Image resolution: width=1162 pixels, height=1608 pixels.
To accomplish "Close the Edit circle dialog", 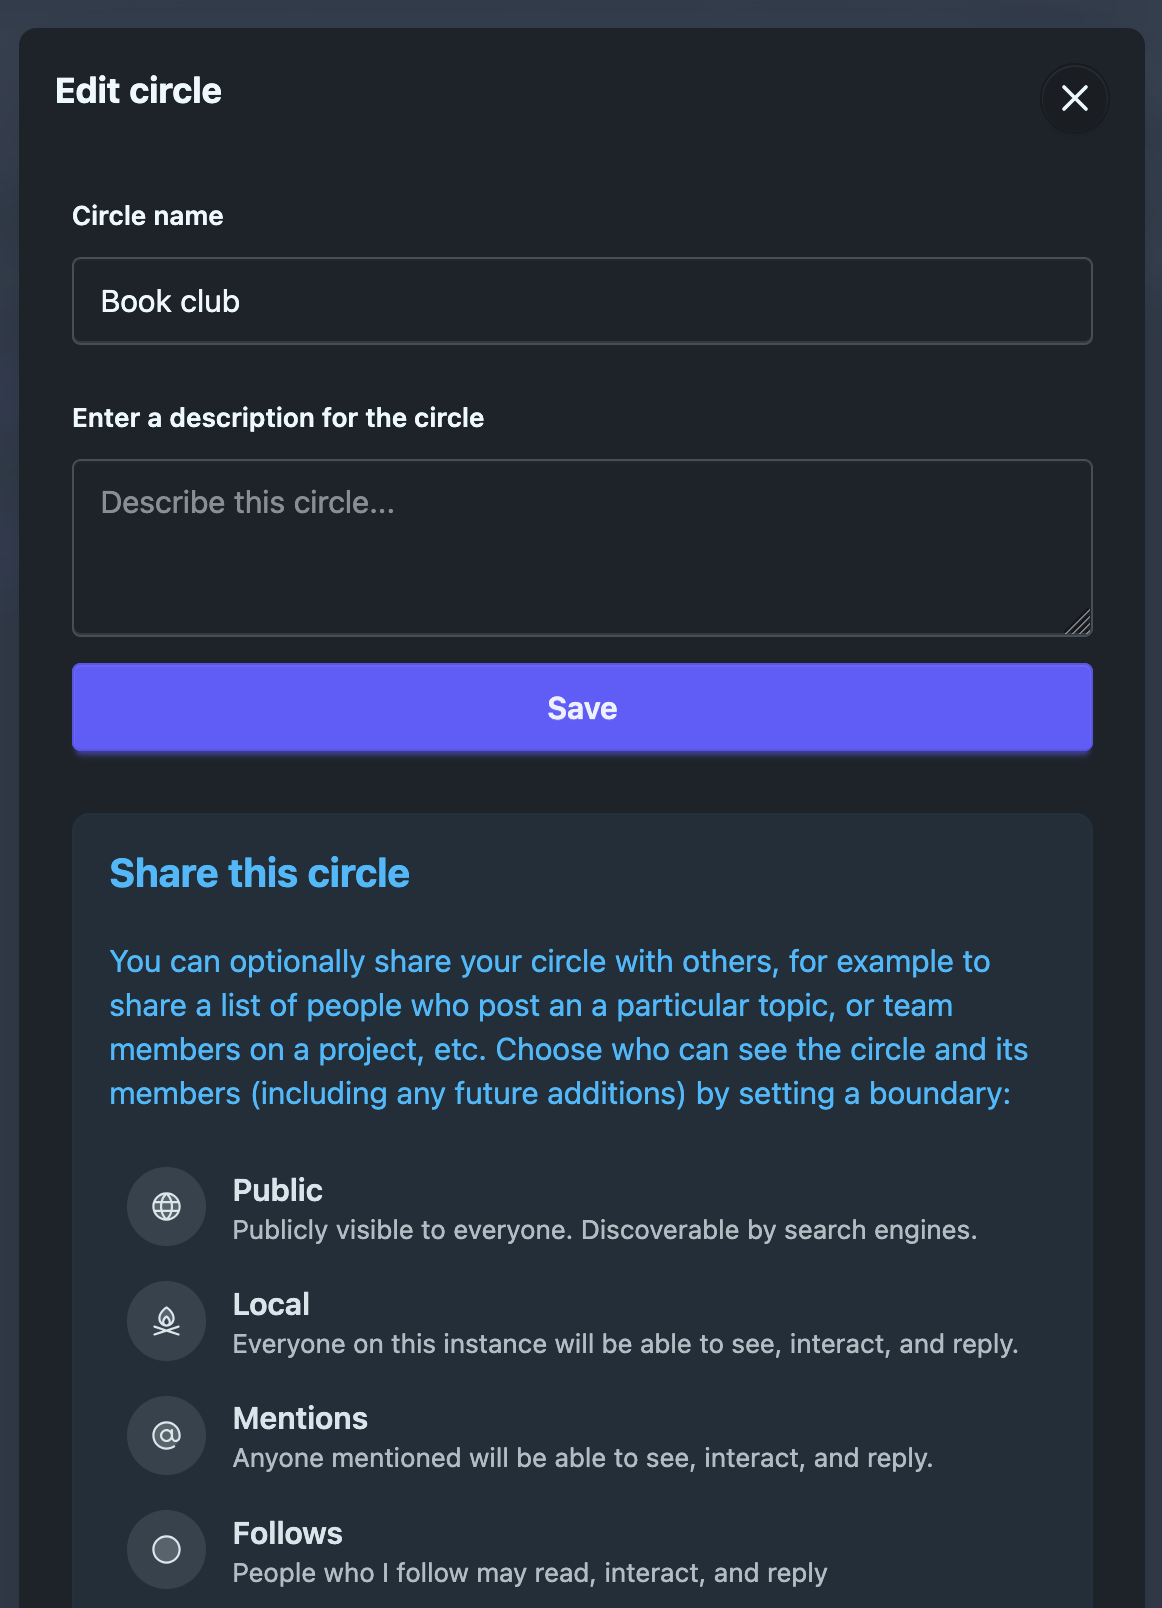I will tap(1075, 98).
